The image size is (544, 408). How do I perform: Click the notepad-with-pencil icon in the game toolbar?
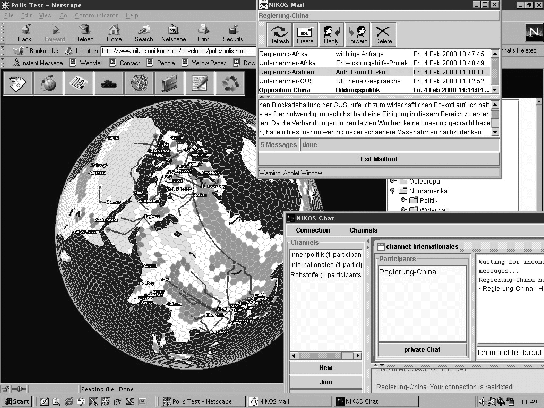pos(200,83)
